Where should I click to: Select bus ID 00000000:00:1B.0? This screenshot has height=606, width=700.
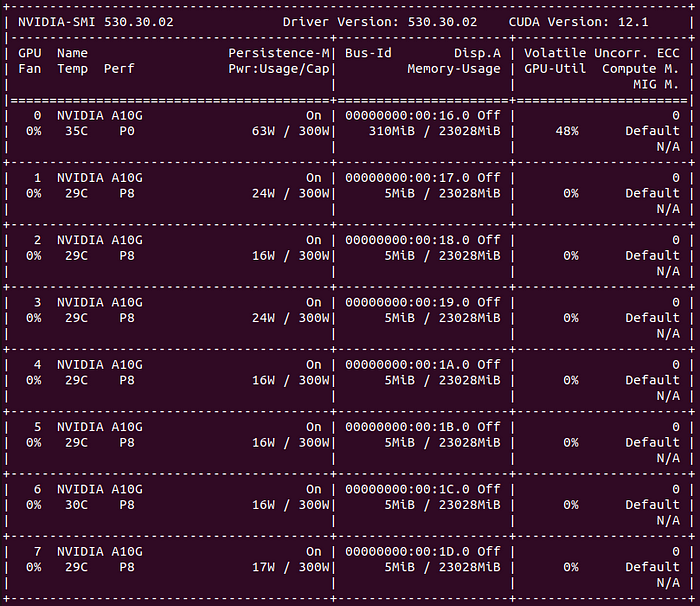pos(407,427)
